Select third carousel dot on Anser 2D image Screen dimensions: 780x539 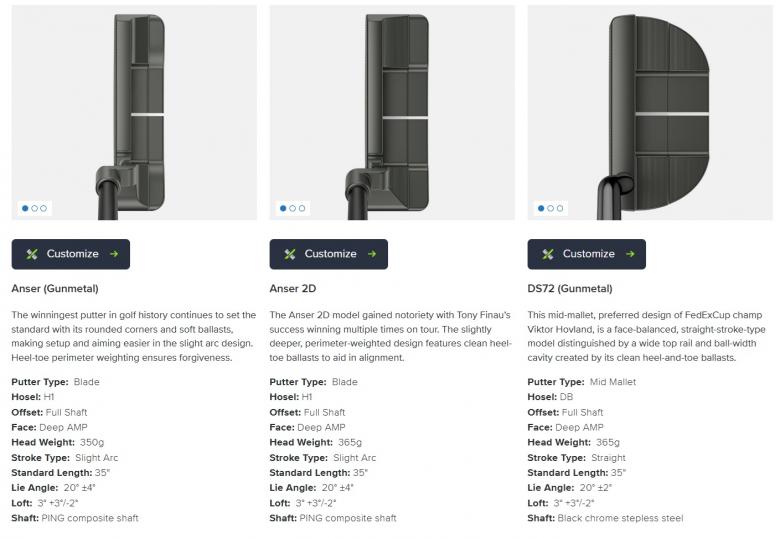[302, 208]
